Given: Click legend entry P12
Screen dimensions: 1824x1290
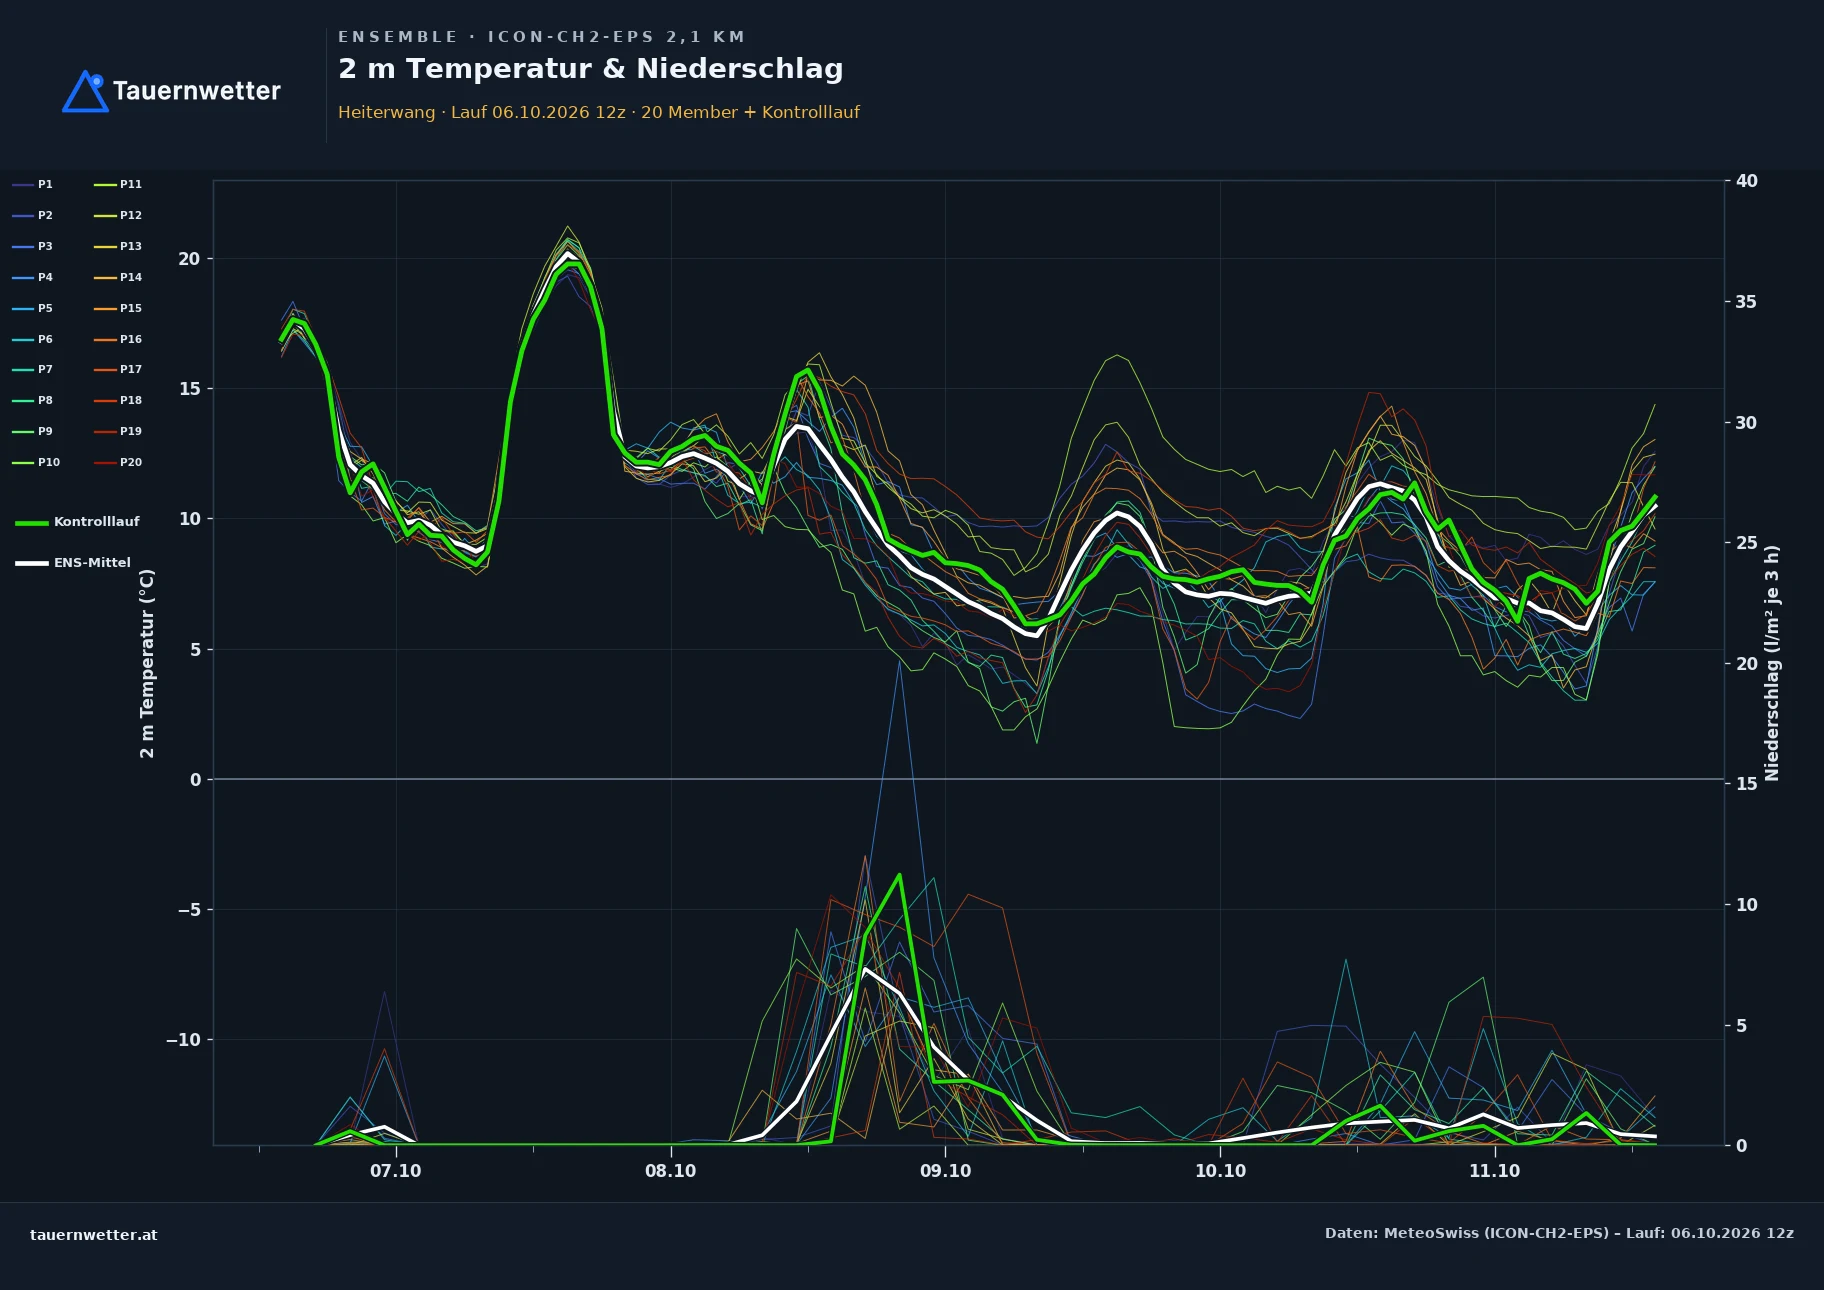Looking at the screenshot, I should 118,215.
